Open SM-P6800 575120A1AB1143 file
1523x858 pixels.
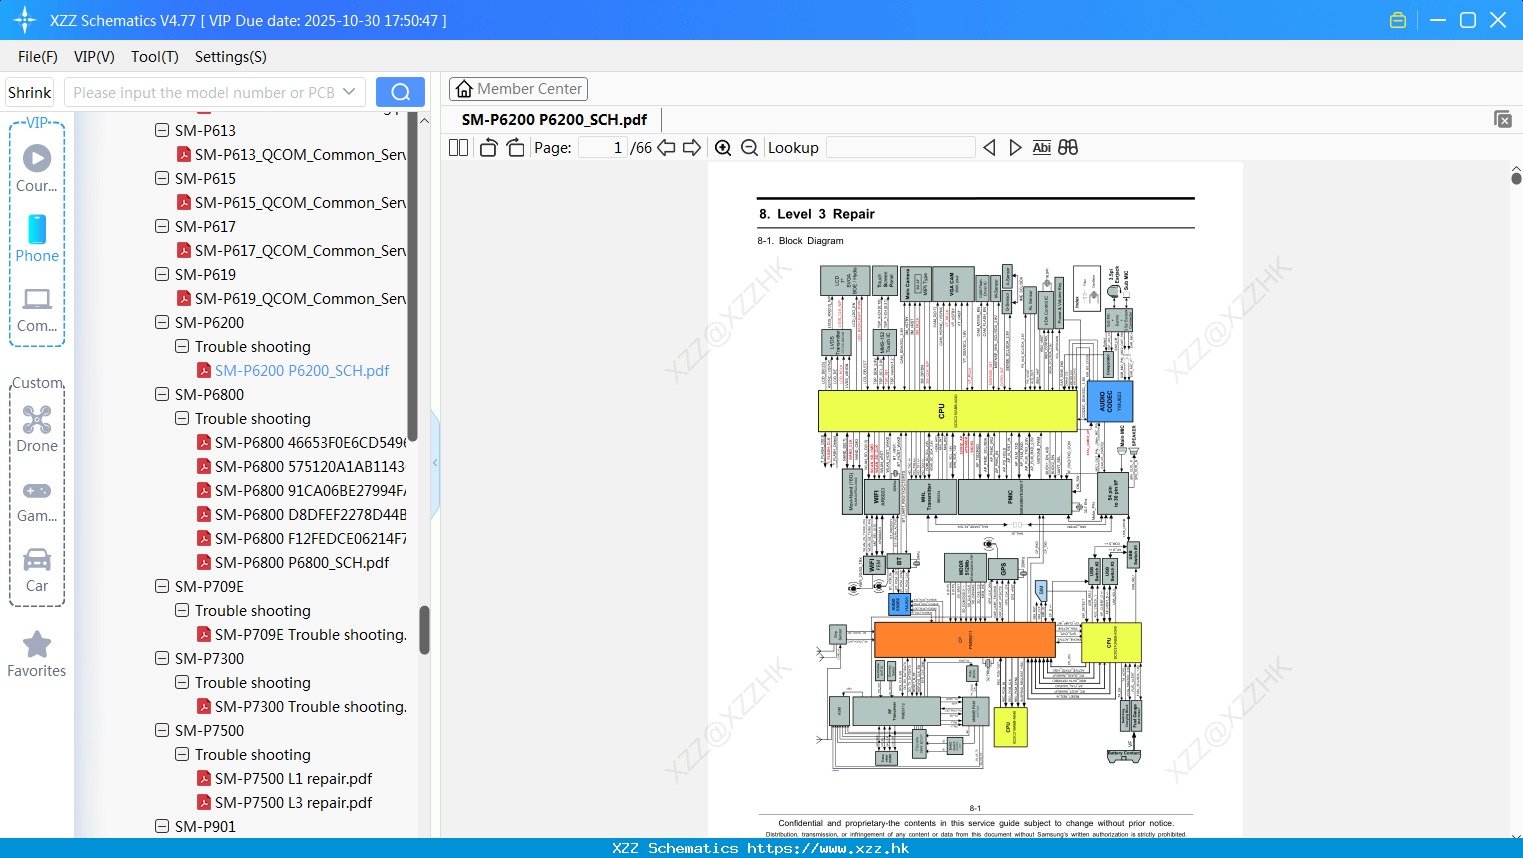tap(301, 466)
